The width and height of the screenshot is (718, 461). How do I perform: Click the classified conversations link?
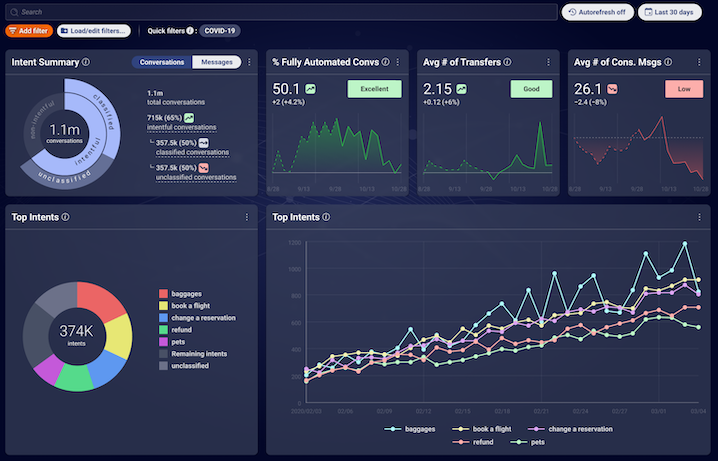point(192,152)
